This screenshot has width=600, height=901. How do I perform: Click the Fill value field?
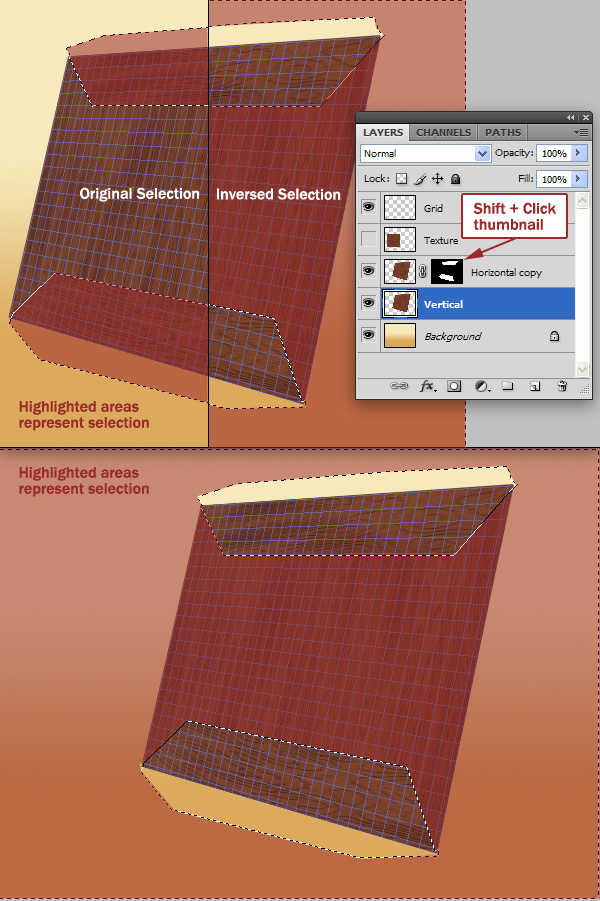(x=555, y=179)
